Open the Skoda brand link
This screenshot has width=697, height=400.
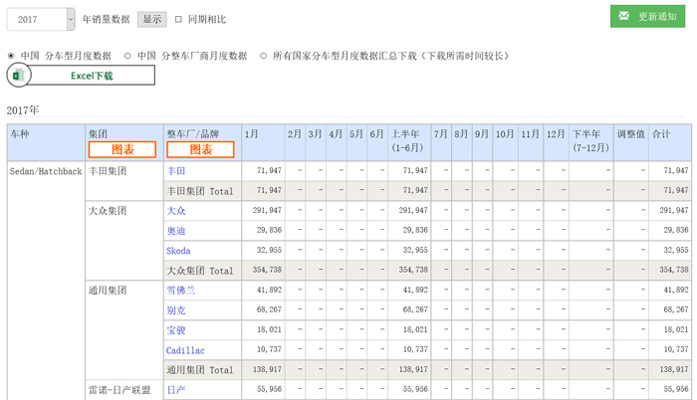point(178,251)
